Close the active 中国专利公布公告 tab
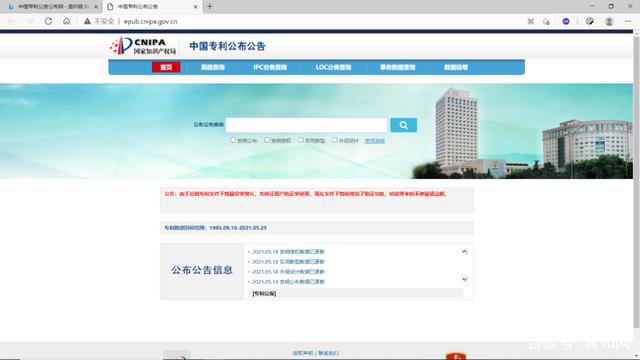 (196, 7)
